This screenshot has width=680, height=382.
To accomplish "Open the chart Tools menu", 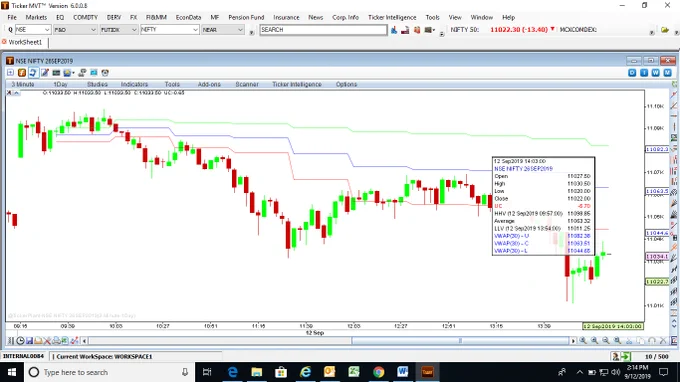I will [172, 84].
